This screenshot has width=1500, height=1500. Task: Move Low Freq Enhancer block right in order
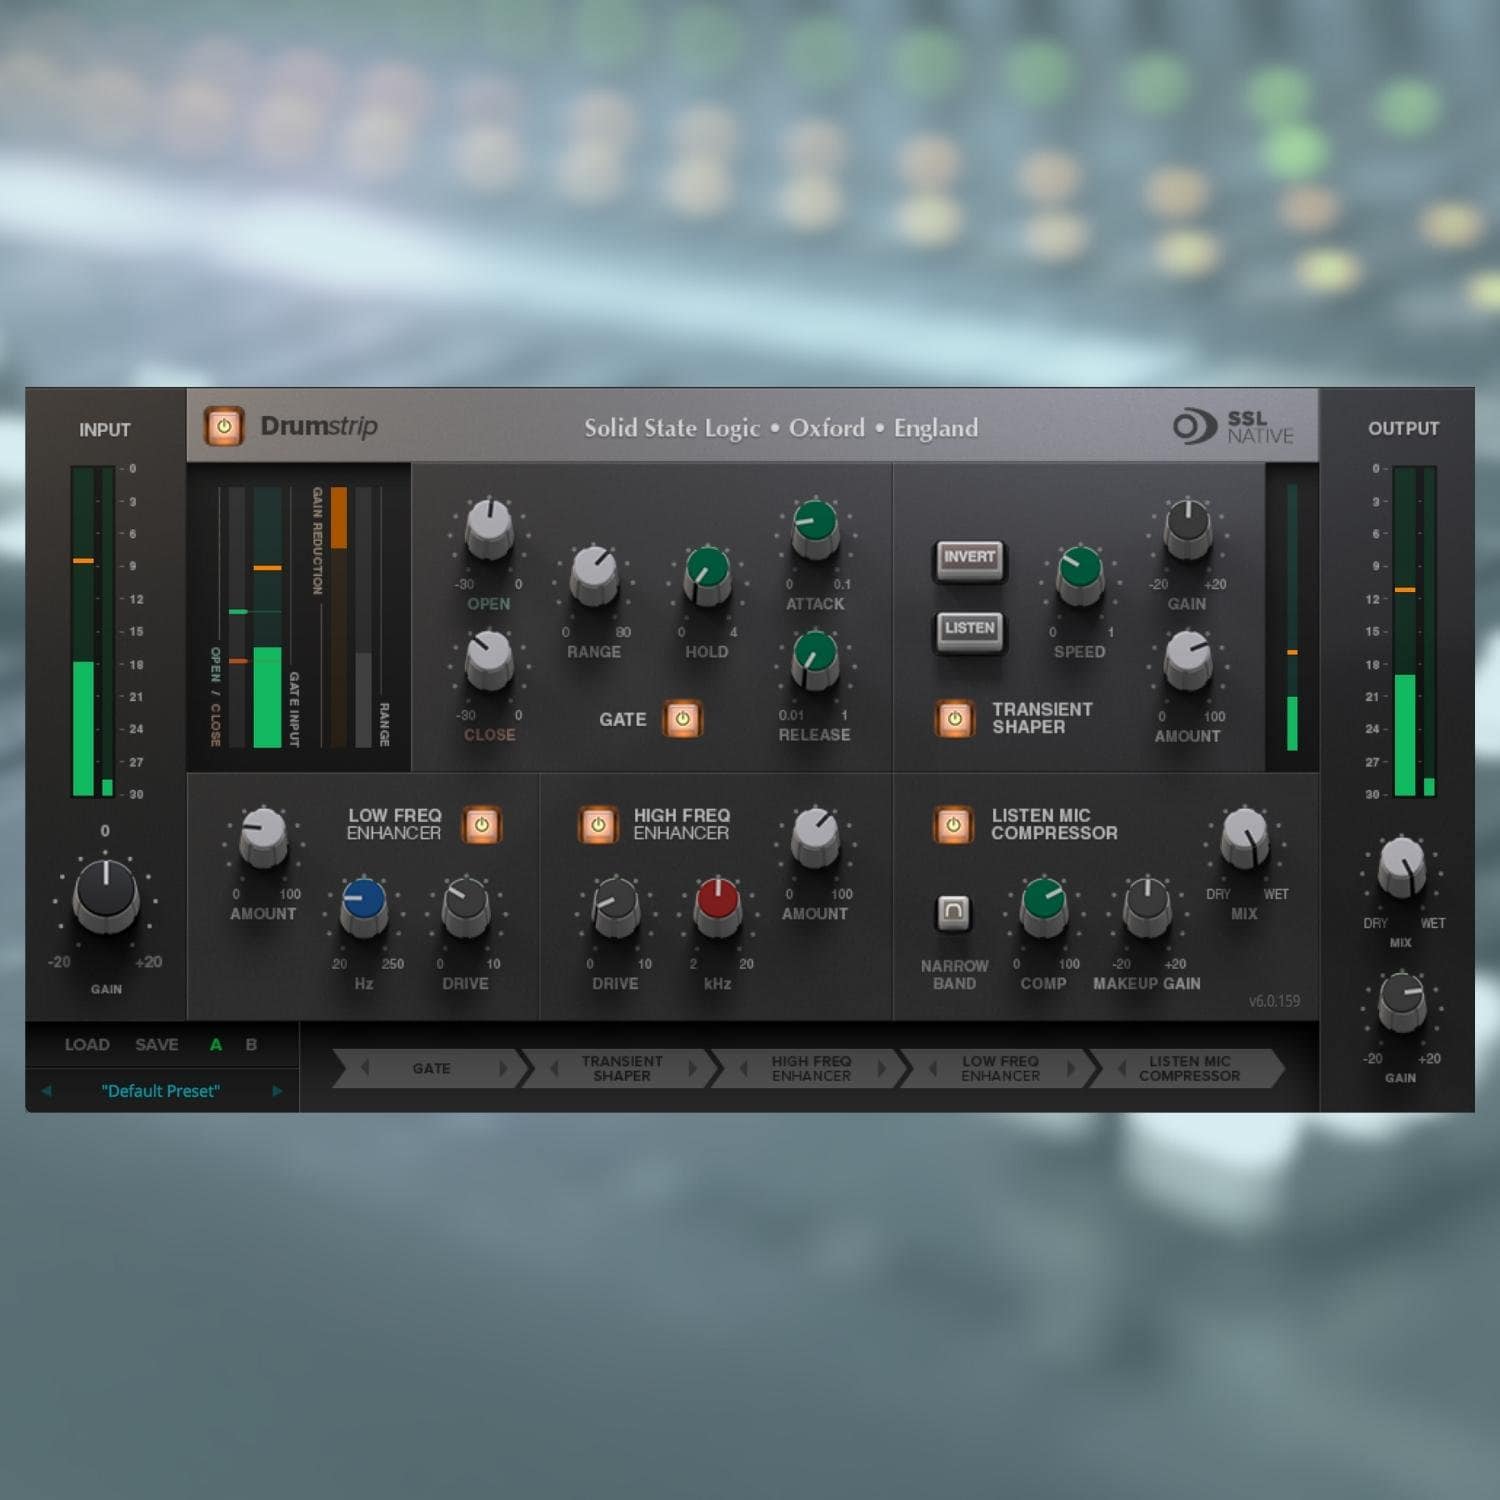click(1070, 1068)
